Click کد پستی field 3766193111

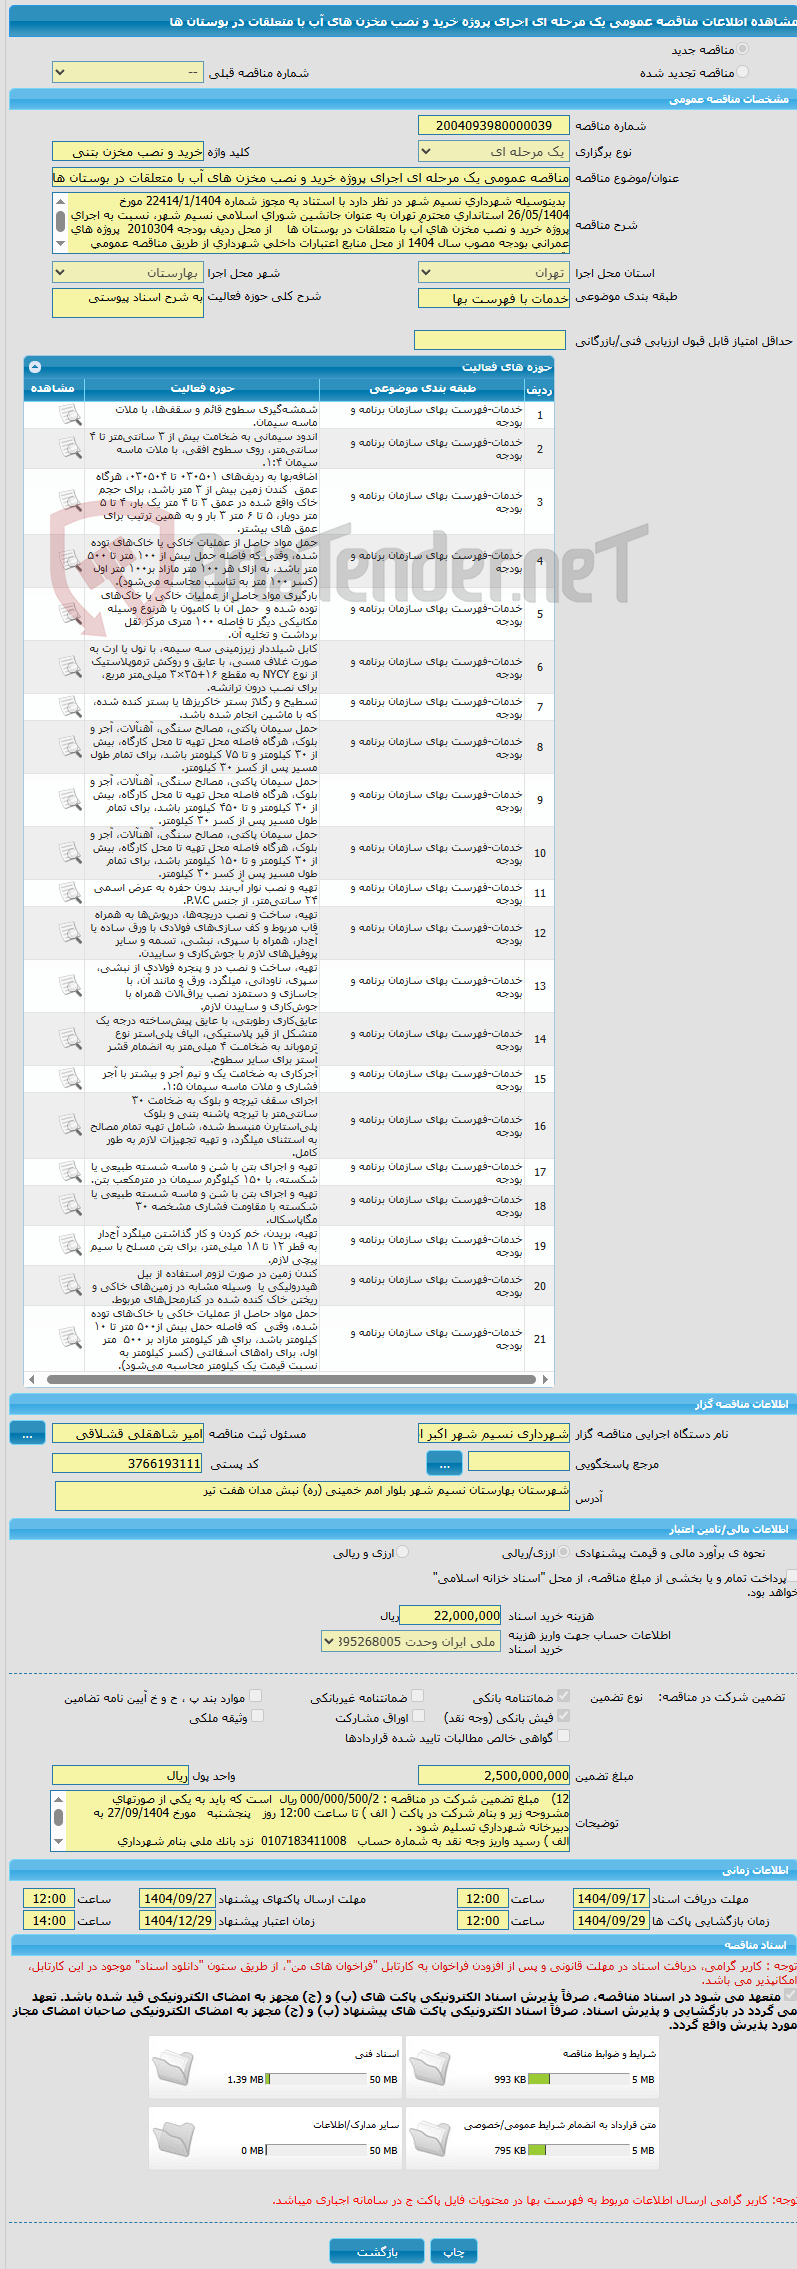click(x=128, y=1464)
